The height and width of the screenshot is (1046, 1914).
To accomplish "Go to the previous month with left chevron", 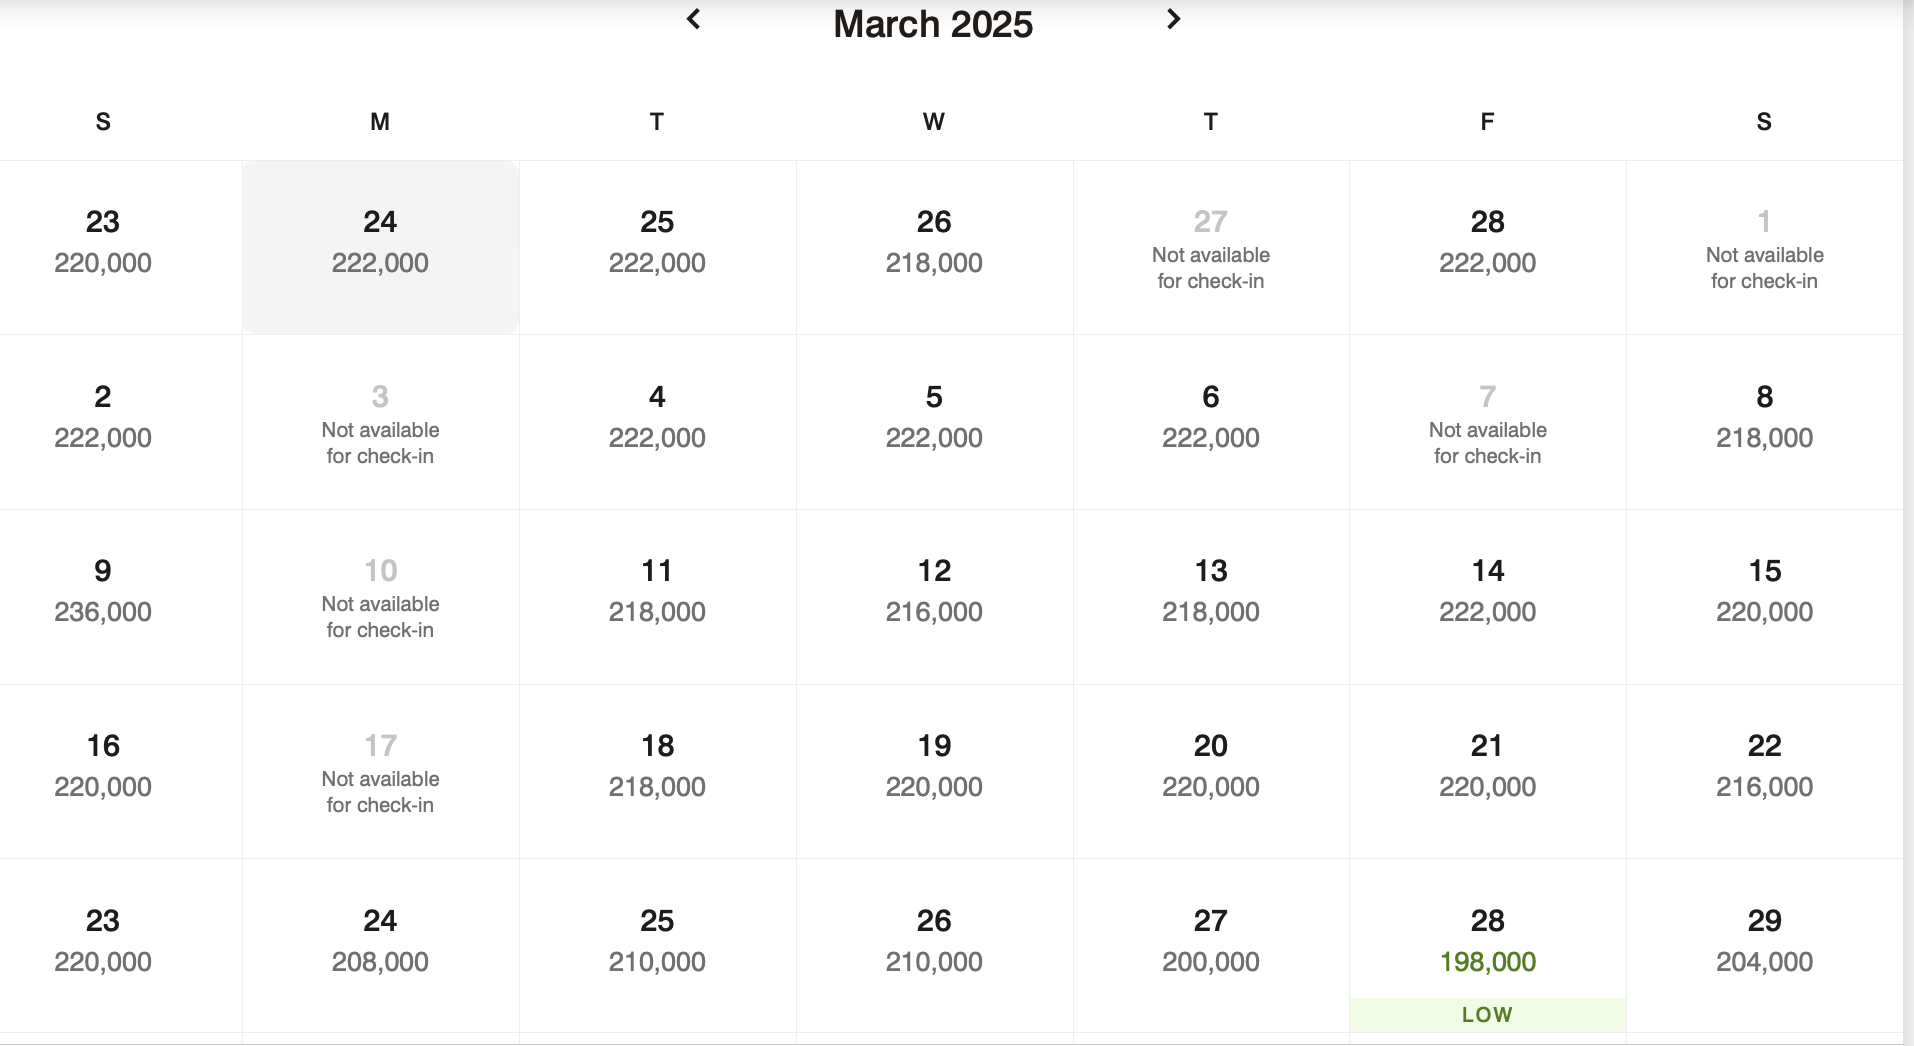I will click(694, 19).
